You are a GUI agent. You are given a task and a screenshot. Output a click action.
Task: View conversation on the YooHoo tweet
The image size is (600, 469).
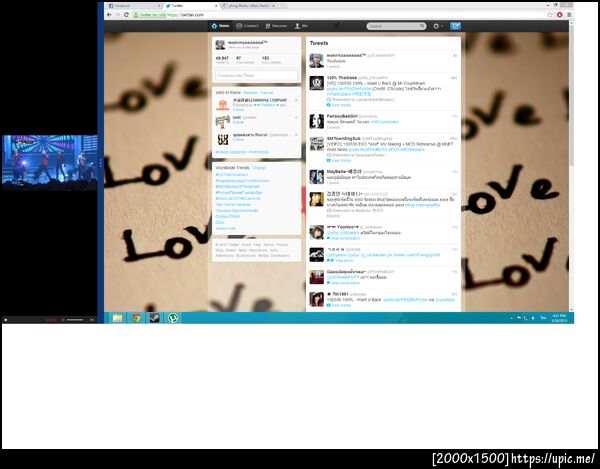(x=343, y=238)
